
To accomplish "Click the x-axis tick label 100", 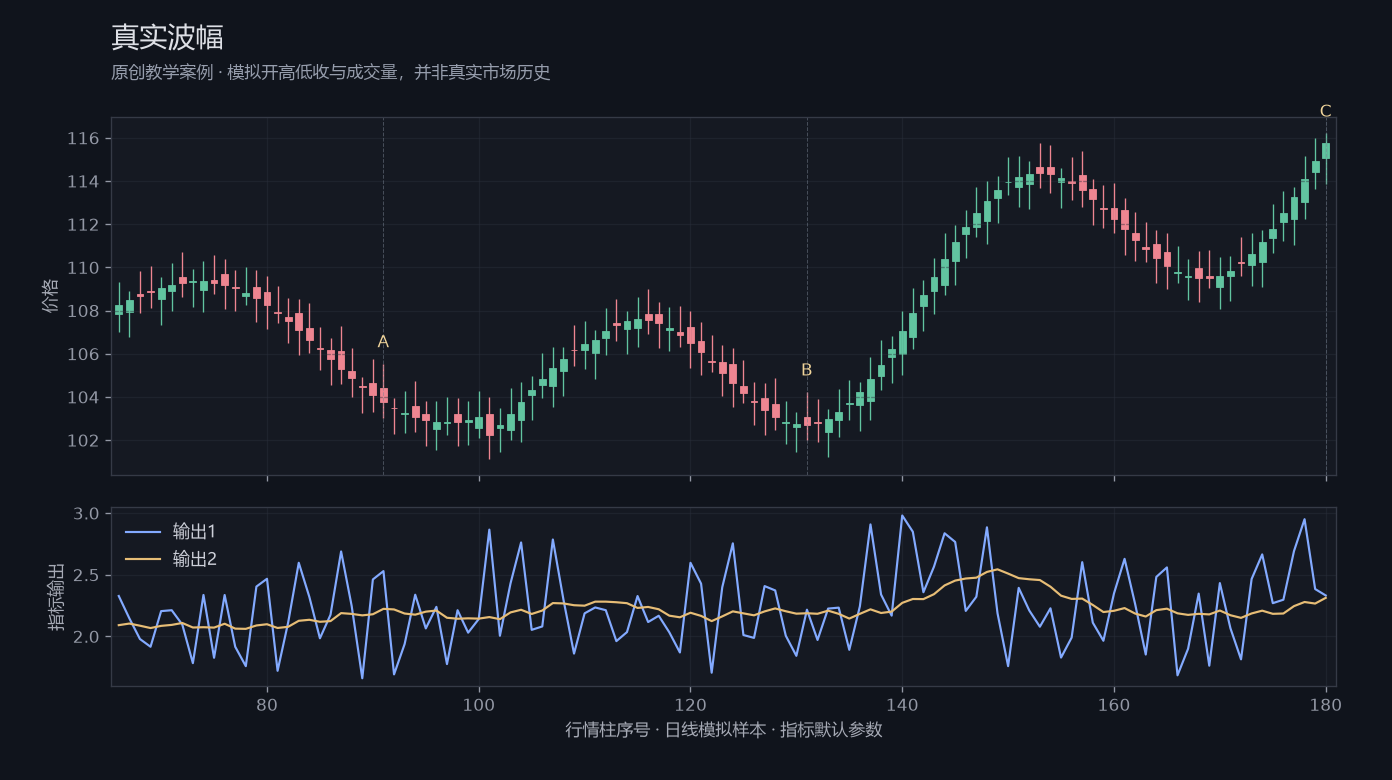I will tap(479, 705).
